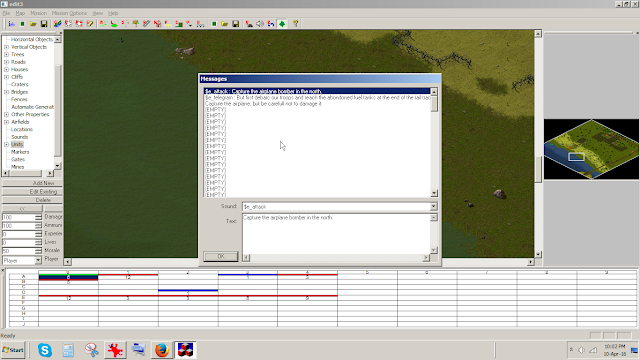Click the second floppy disk save icon
Image resolution: width=640 pixels, height=360 pixels.
point(236,24)
